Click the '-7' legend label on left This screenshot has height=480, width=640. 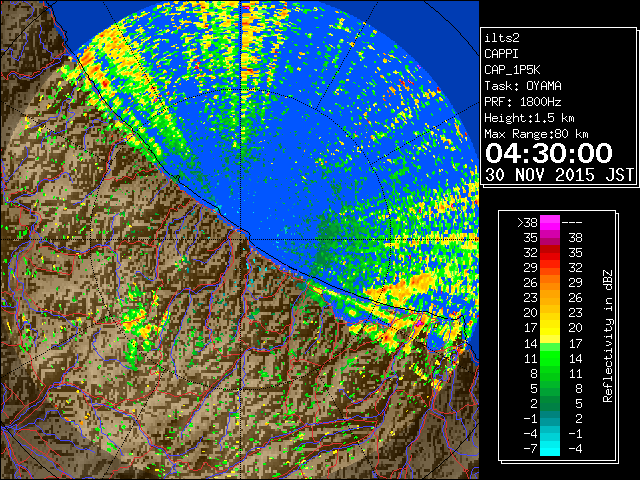click(530, 448)
